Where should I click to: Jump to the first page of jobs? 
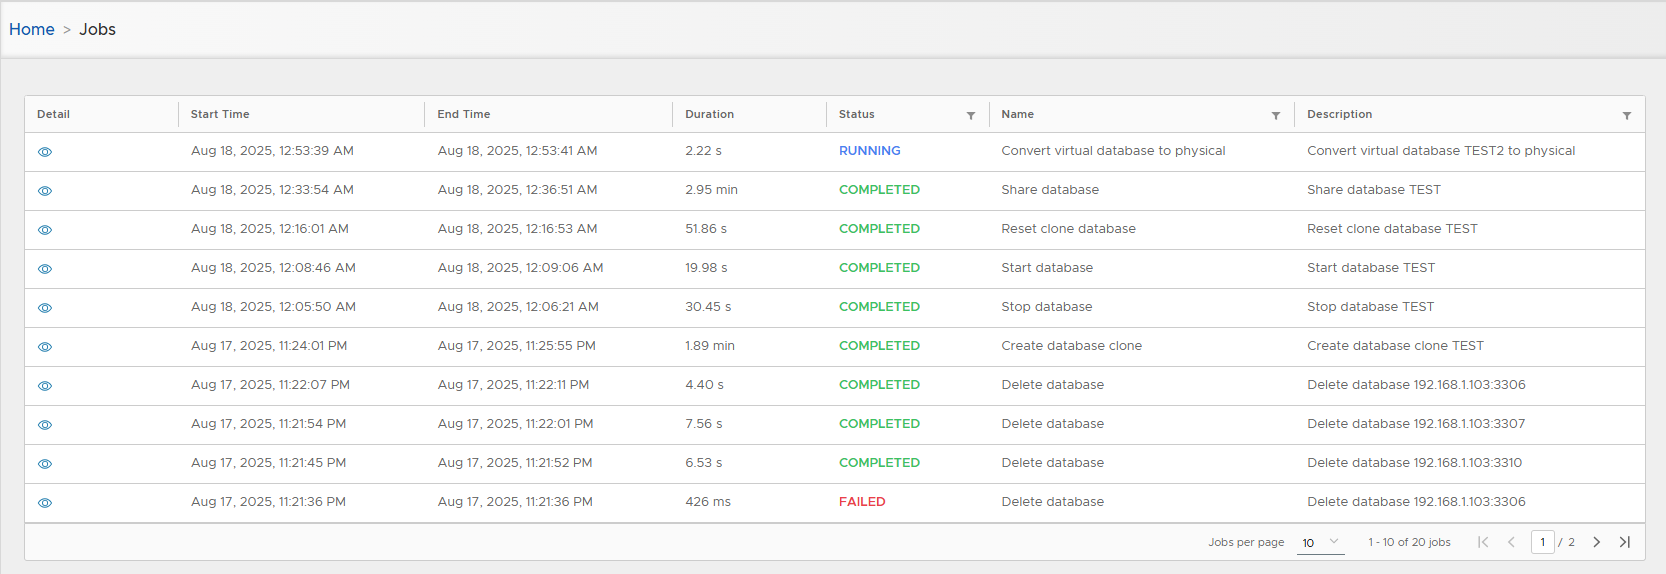click(1483, 542)
